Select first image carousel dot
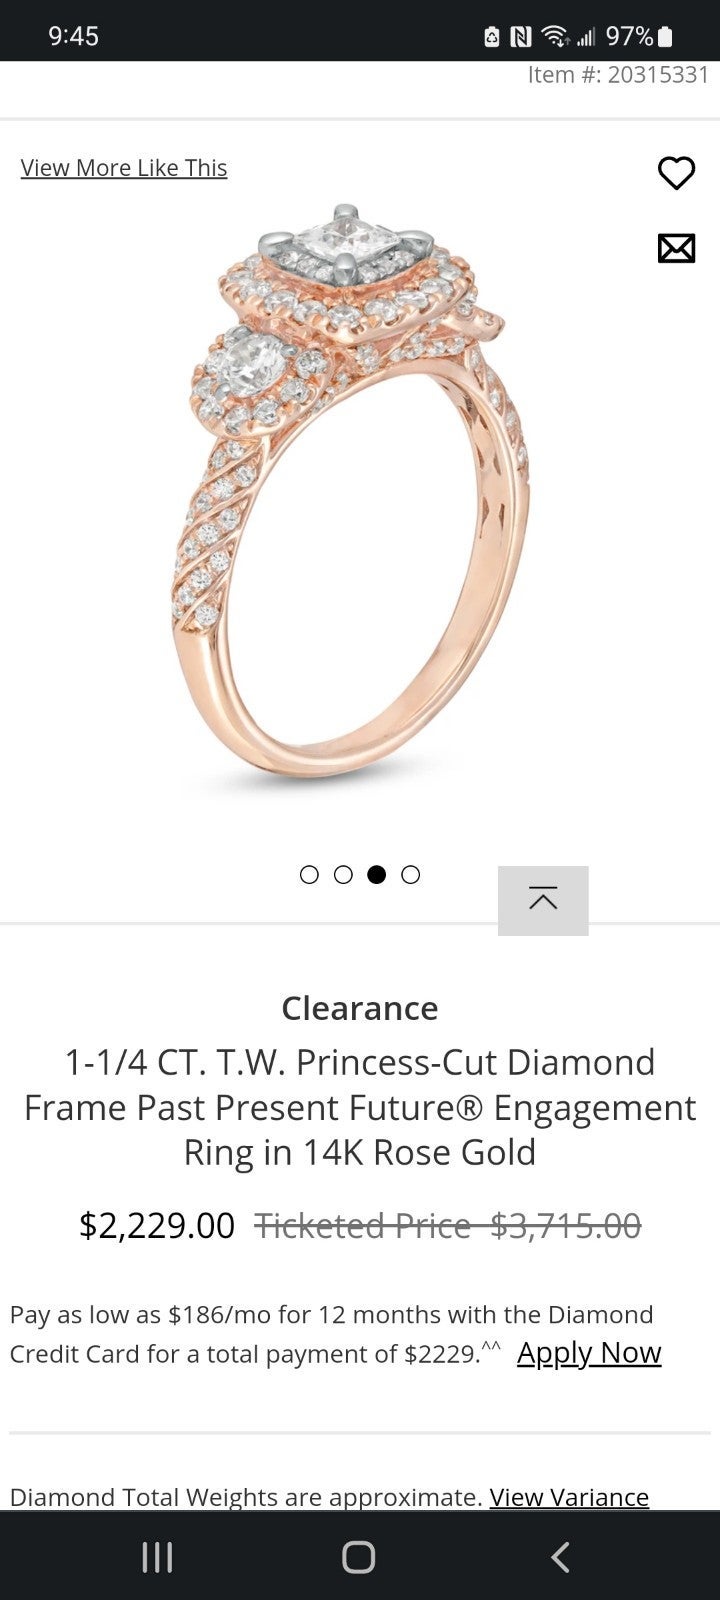The height and width of the screenshot is (1600, 720). pos(309,875)
